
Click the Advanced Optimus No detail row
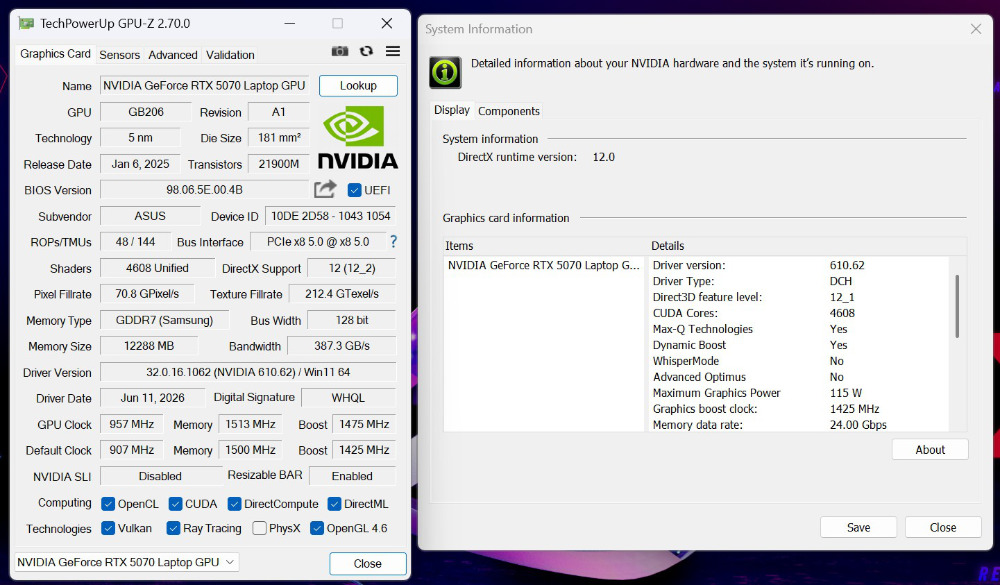point(798,377)
